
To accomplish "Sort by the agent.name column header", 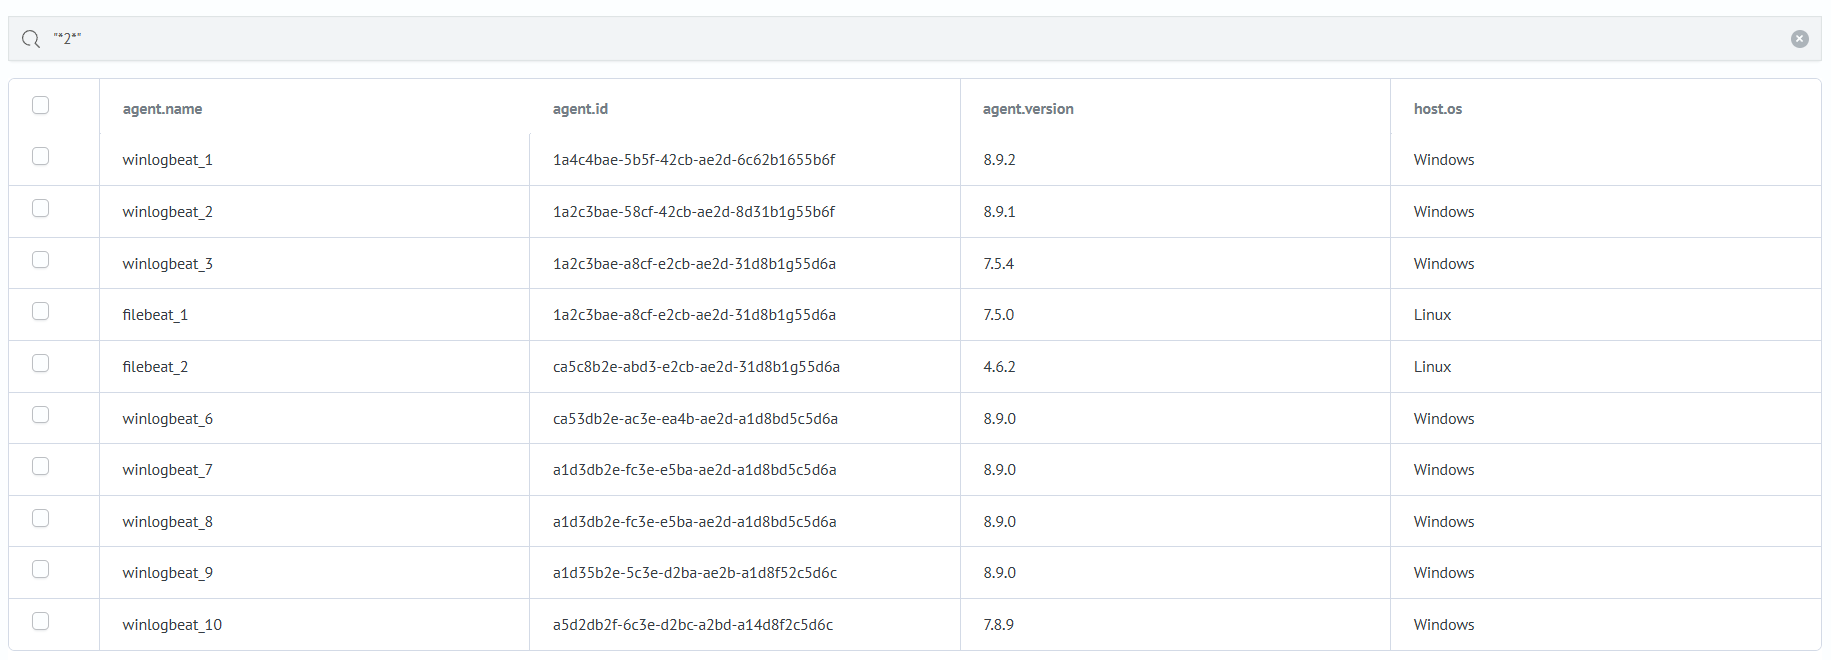I will [x=162, y=109].
